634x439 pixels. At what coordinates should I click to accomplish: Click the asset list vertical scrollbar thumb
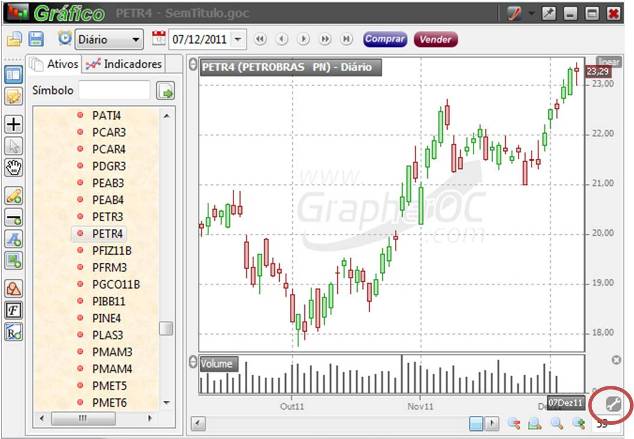click(x=166, y=329)
